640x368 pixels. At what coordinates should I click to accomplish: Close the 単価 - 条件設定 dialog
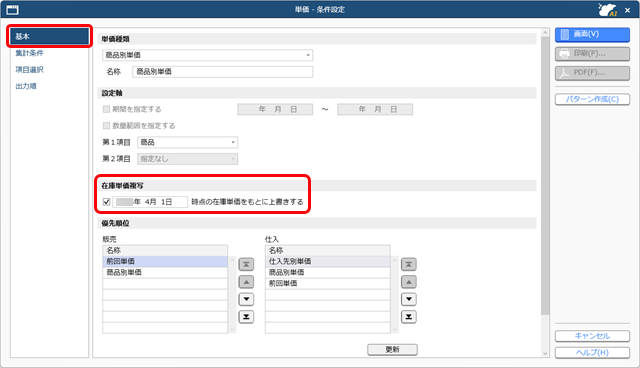(x=627, y=10)
